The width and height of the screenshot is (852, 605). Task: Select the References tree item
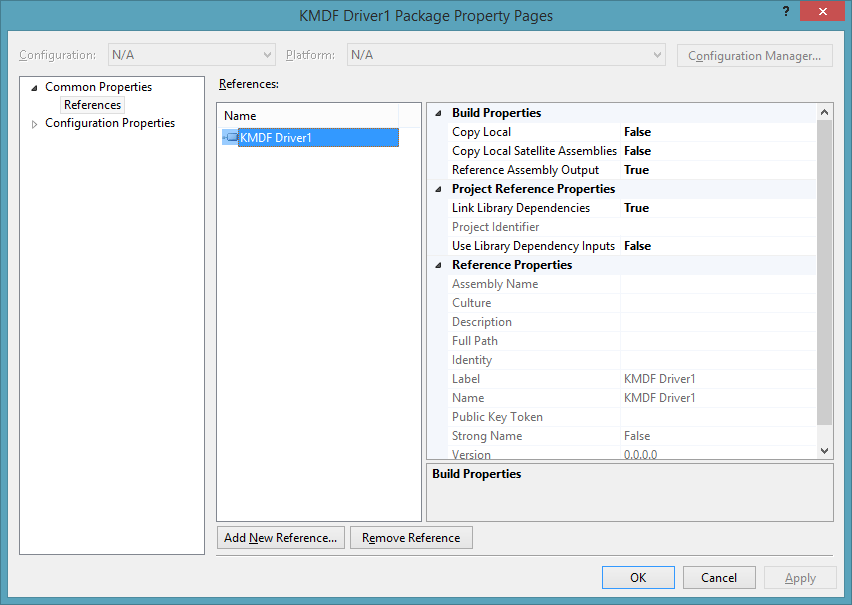pyautogui.click(x=92, y=104)
